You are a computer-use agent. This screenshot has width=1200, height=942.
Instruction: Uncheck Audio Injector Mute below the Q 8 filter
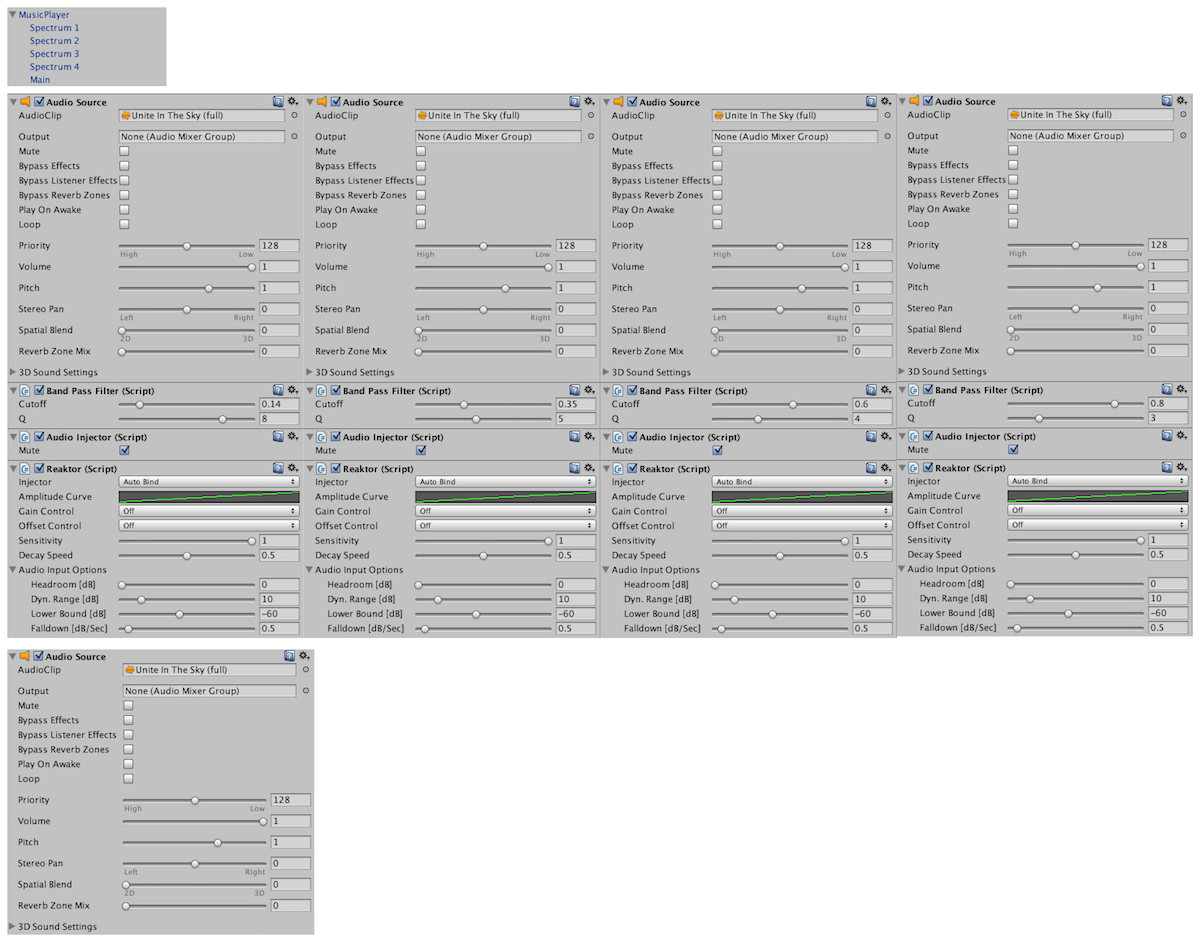(x=124, y=451)
